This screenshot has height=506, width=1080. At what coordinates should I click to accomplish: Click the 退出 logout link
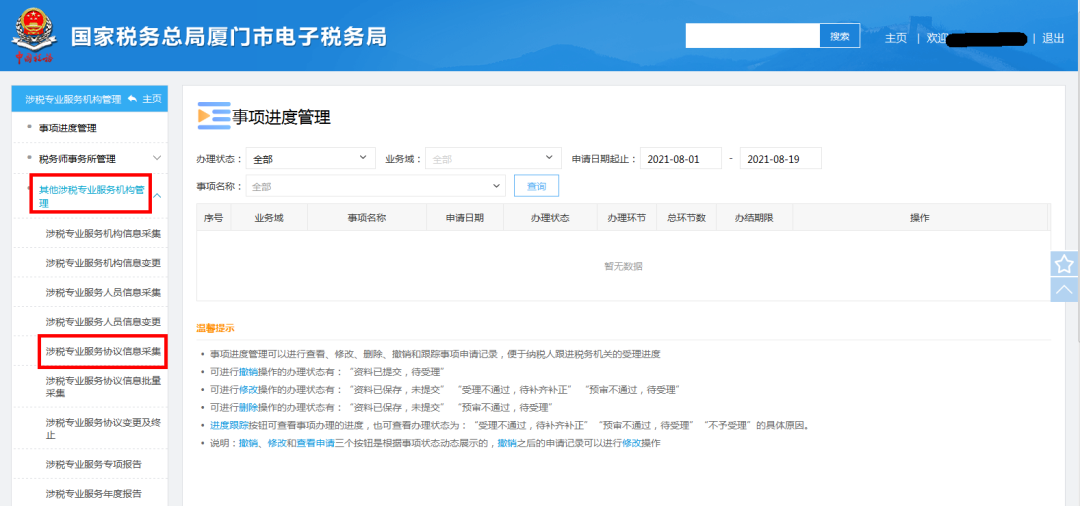(1053, 39)
